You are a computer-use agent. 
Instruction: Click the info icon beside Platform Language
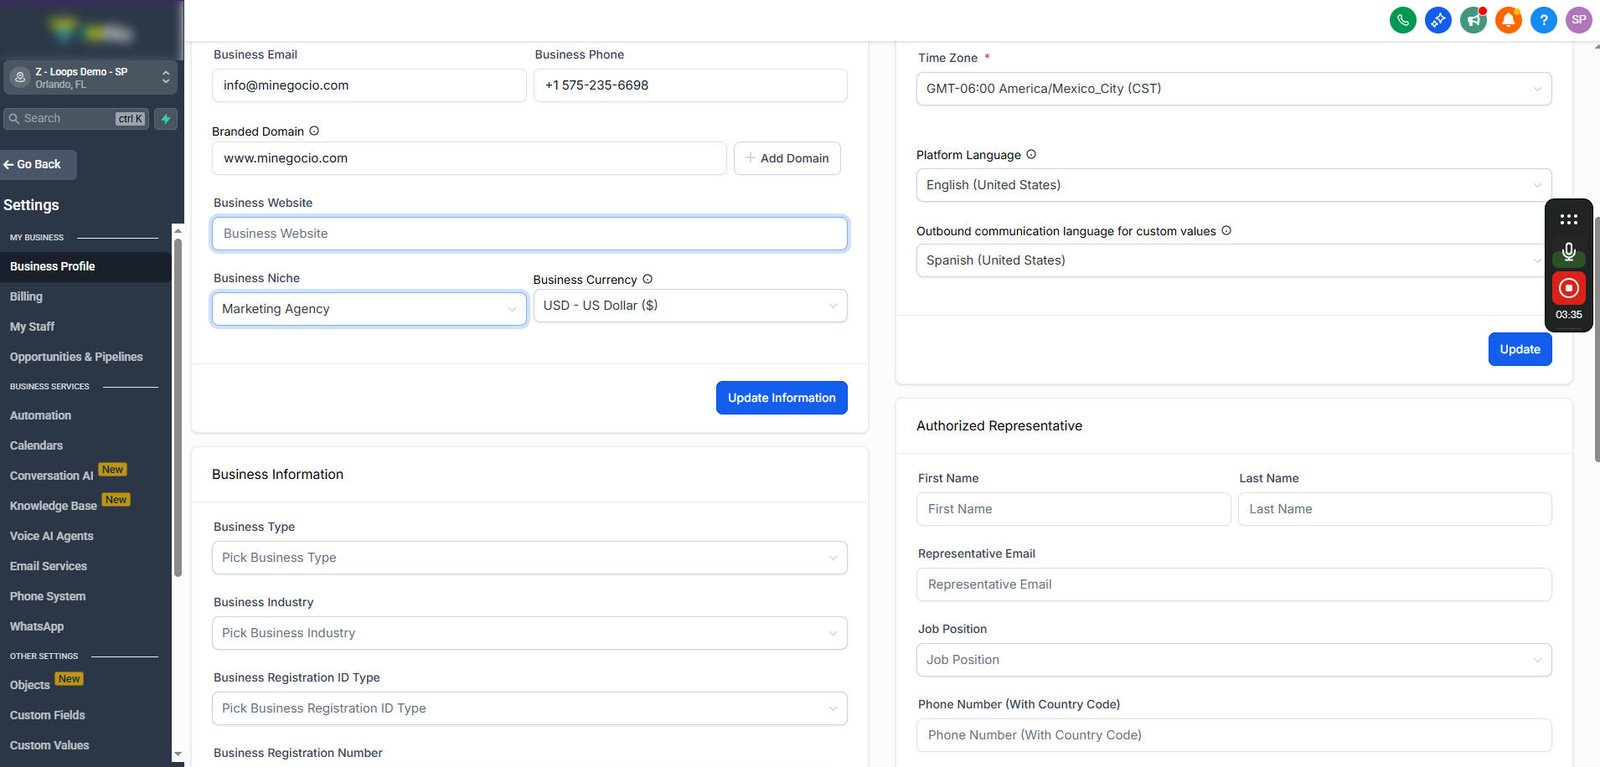click(x=1031, y=154)
